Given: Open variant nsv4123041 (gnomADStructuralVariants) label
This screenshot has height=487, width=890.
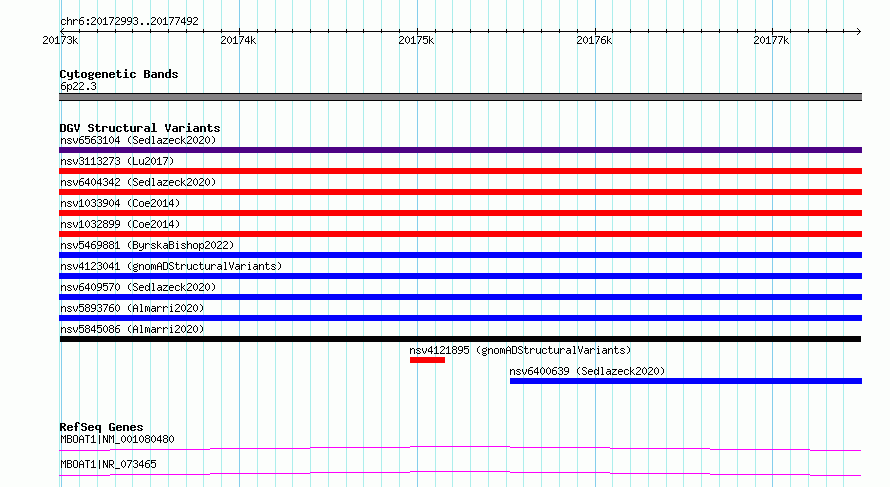Looking at the screenshot, I should click(171, 266).
